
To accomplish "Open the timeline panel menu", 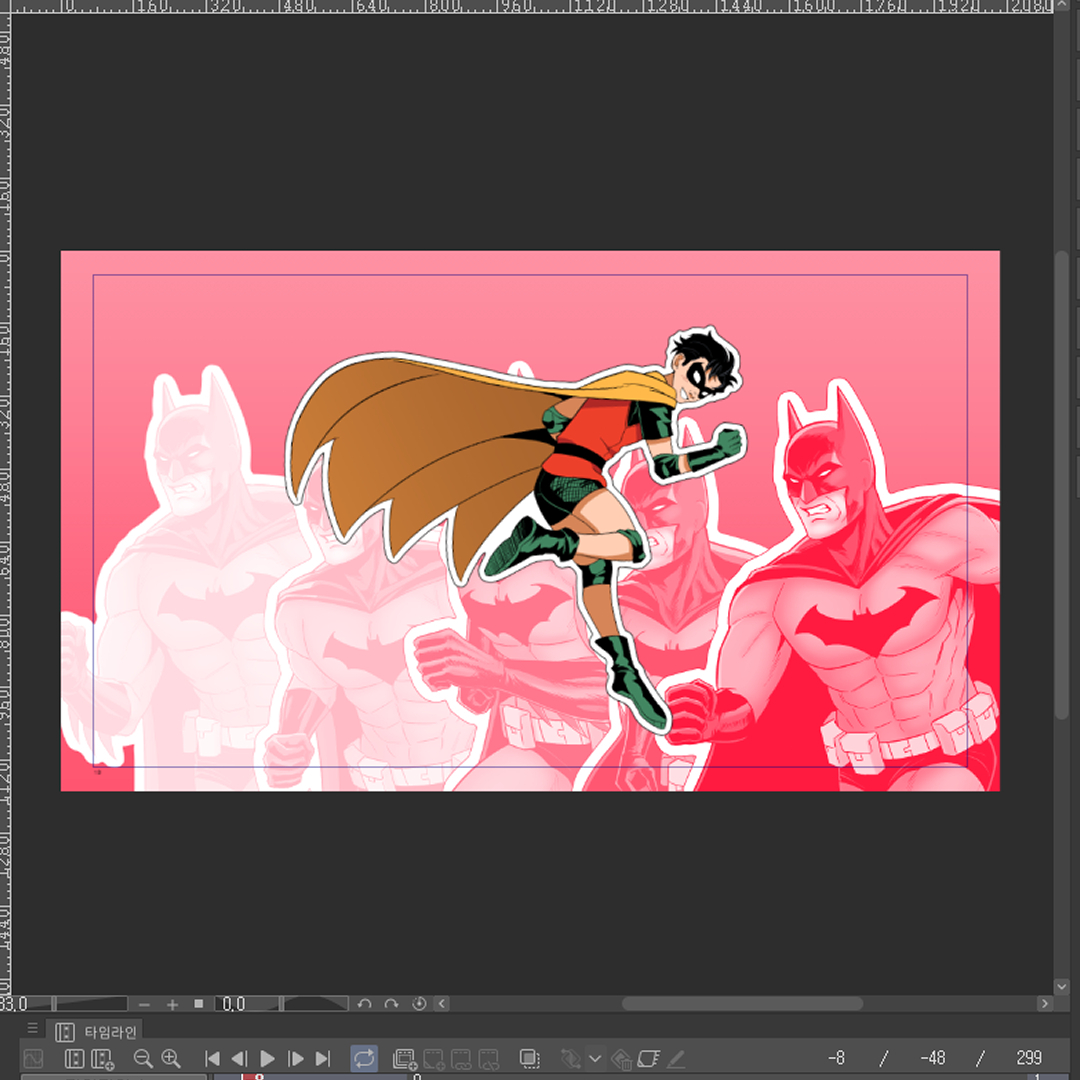I will (x=32, y=1029).
